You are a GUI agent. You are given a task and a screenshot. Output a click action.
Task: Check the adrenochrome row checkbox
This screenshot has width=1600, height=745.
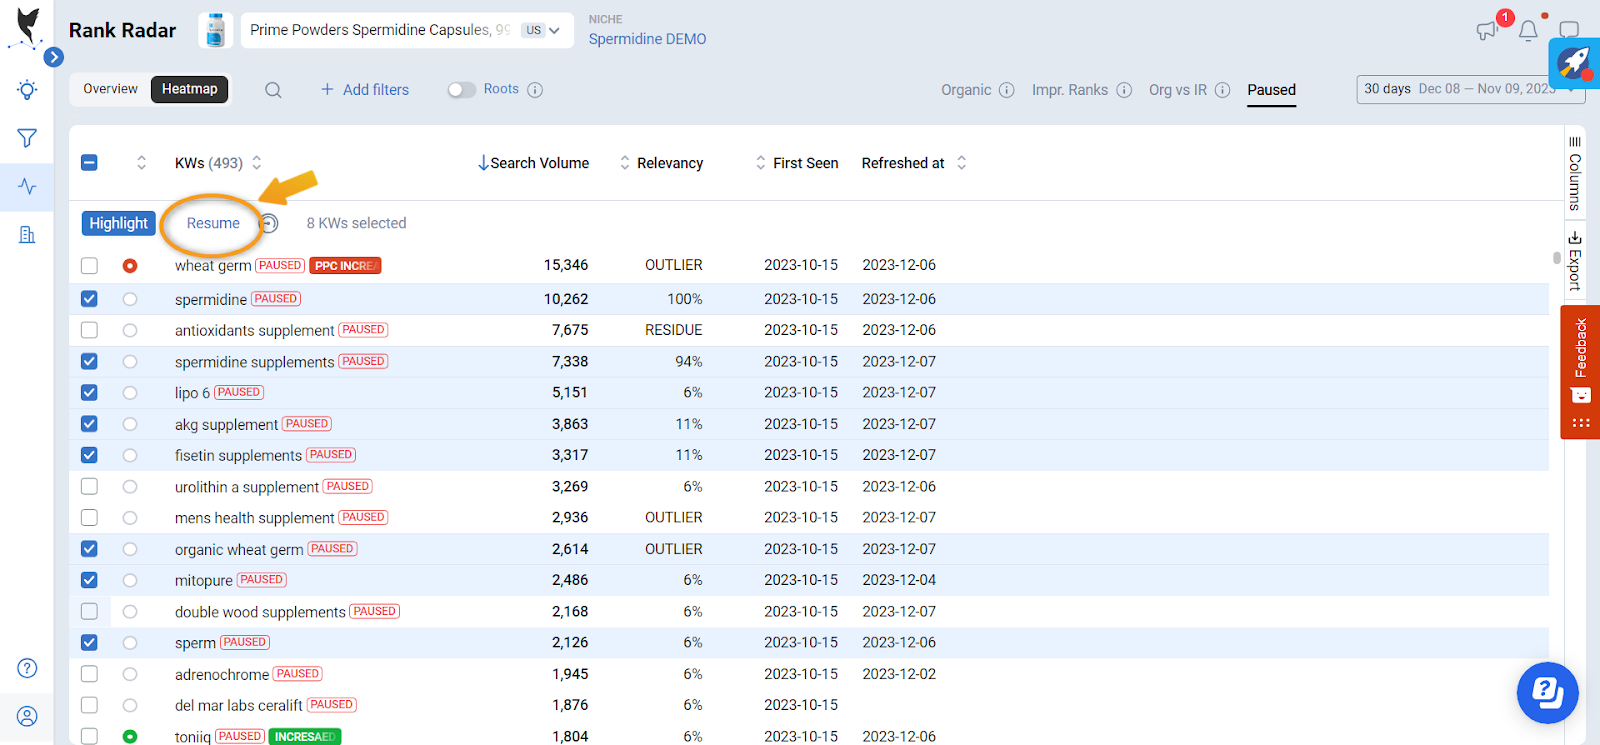pos(89,674)
